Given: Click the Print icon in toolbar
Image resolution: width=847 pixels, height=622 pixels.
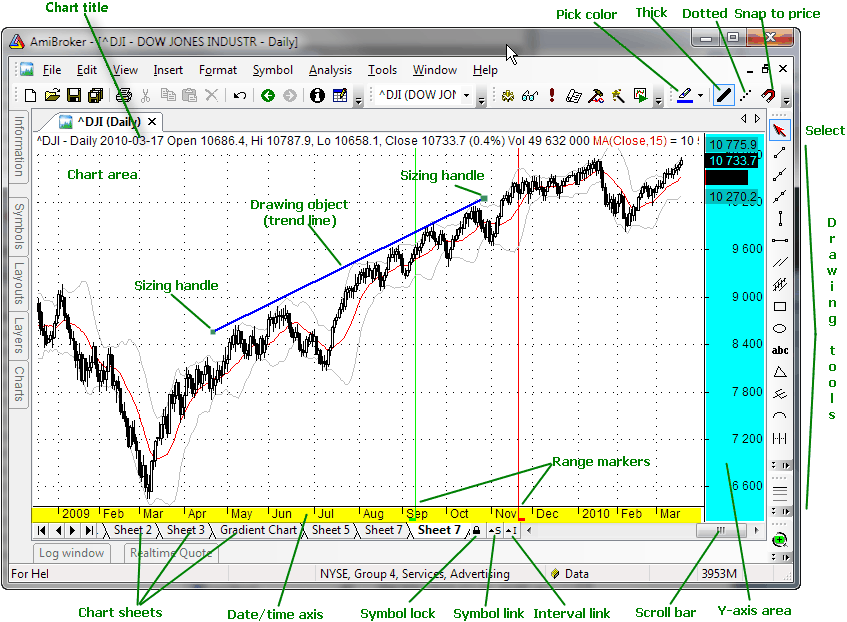Looking at the screenshot, I should [124, 96].
